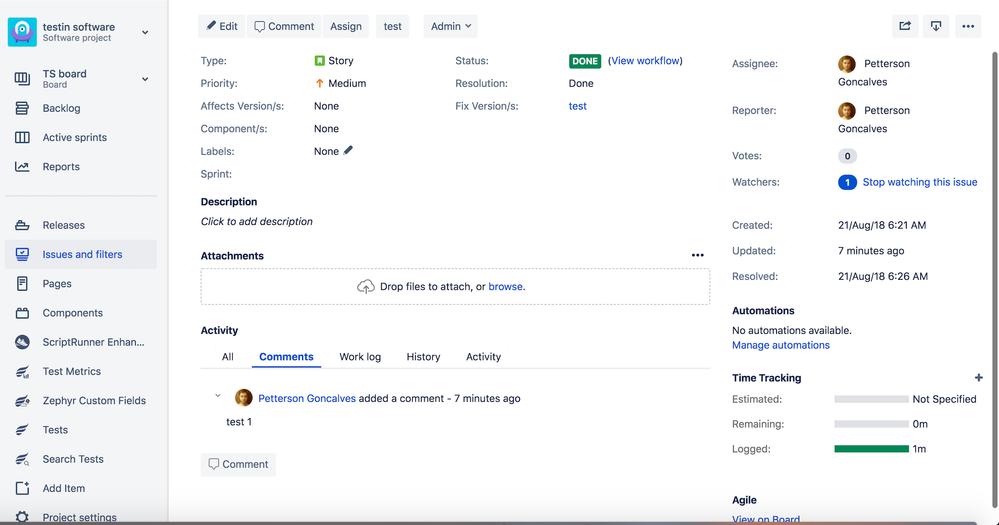Click the plus icon to log time
Viewport: 999px width, 525px height.
pyautogui.click(x=979, y=378)
